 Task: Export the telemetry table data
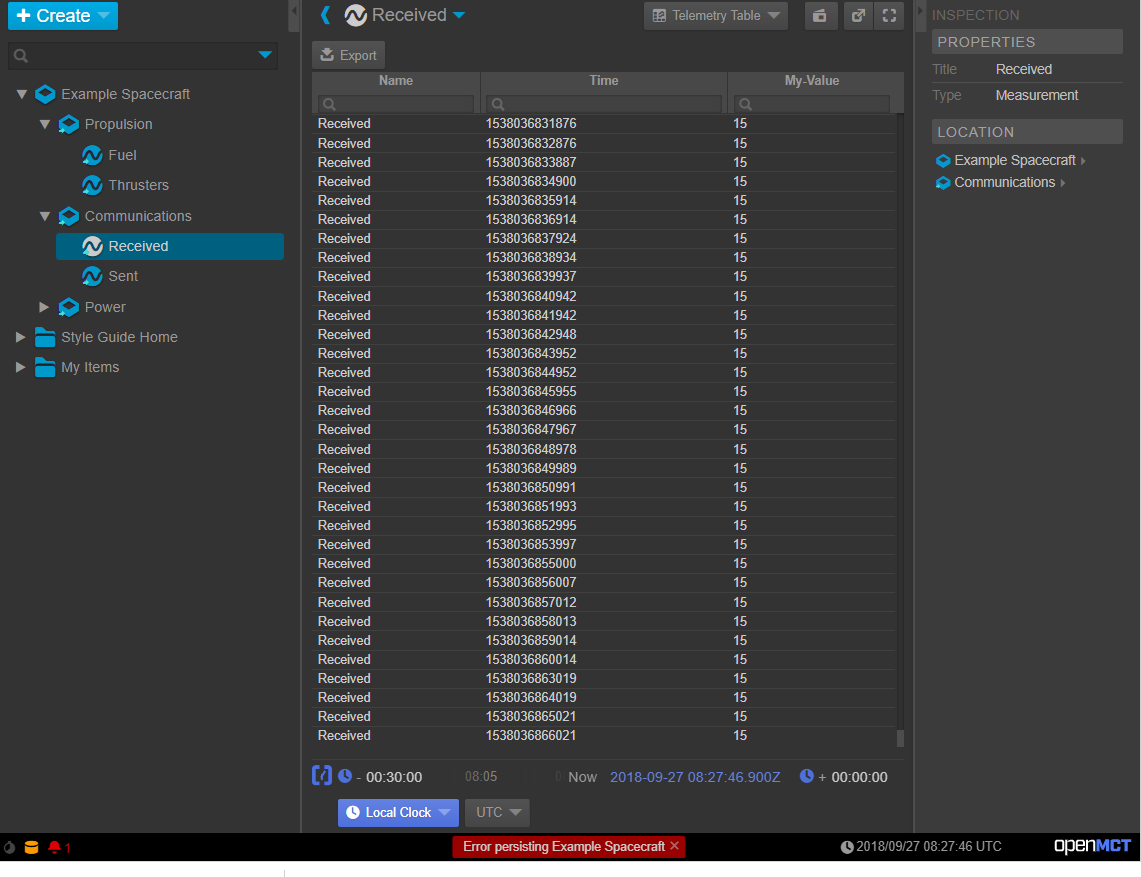click(348, 54)
